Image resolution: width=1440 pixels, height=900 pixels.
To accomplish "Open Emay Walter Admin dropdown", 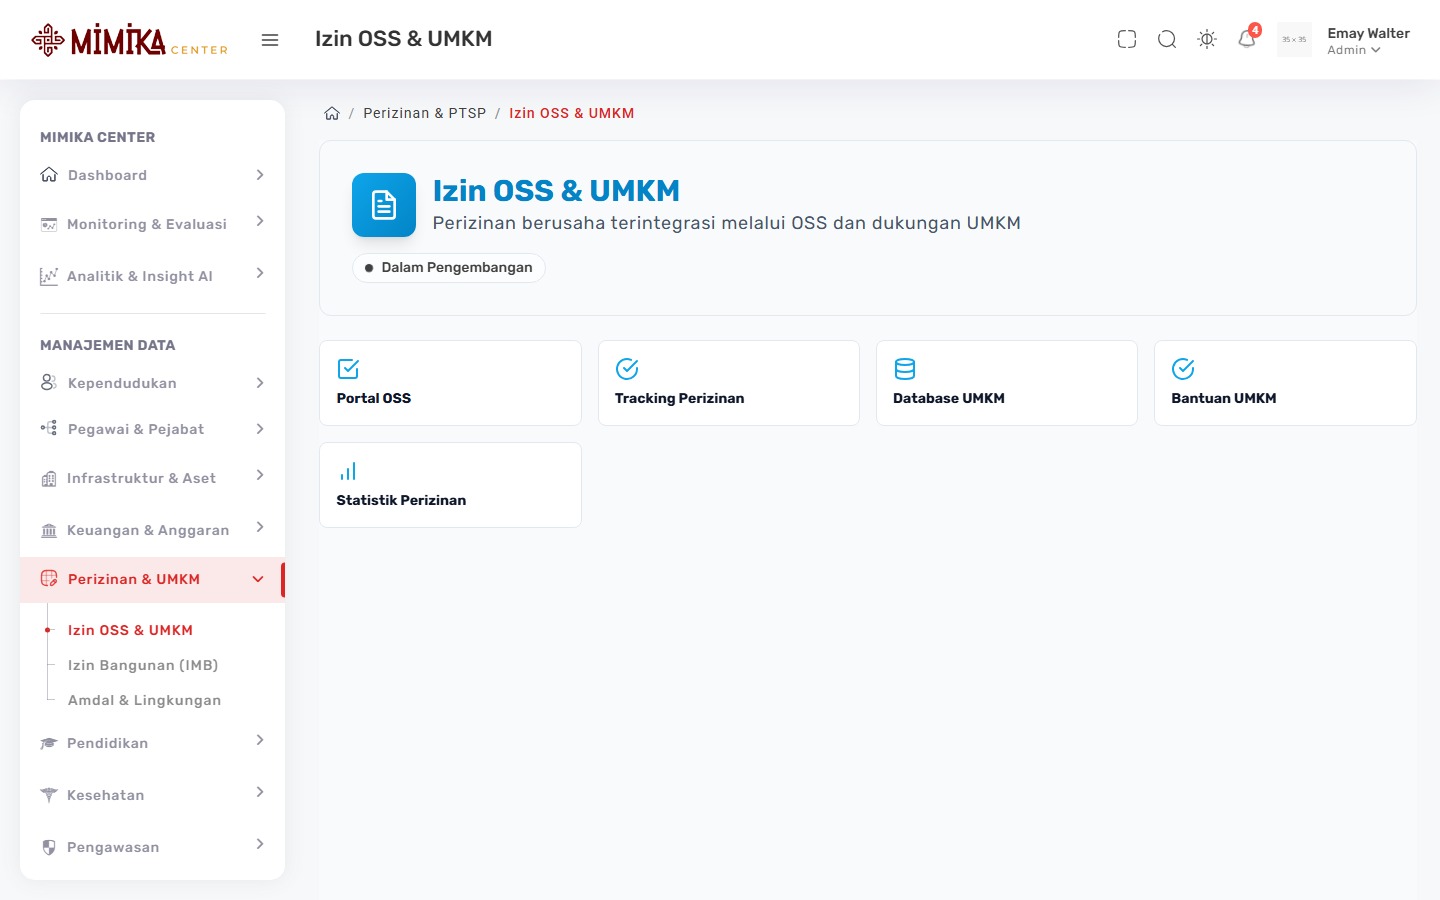I will pos(1368,41).
